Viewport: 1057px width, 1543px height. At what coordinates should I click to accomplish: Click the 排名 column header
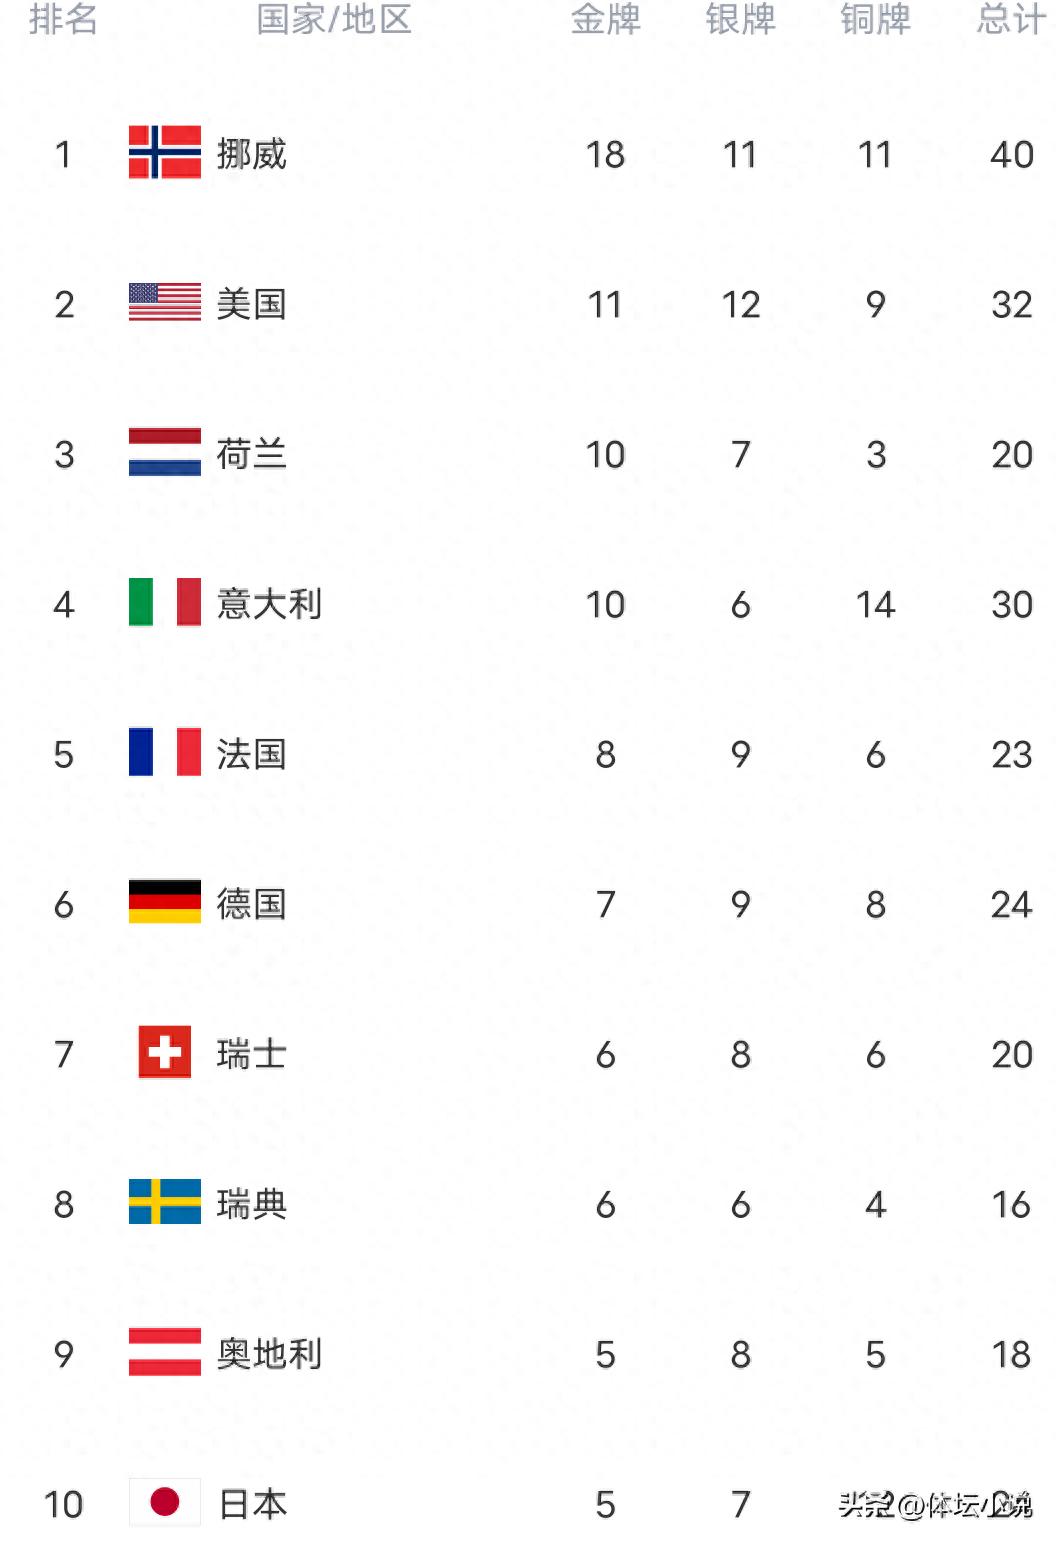click(63, 19)
